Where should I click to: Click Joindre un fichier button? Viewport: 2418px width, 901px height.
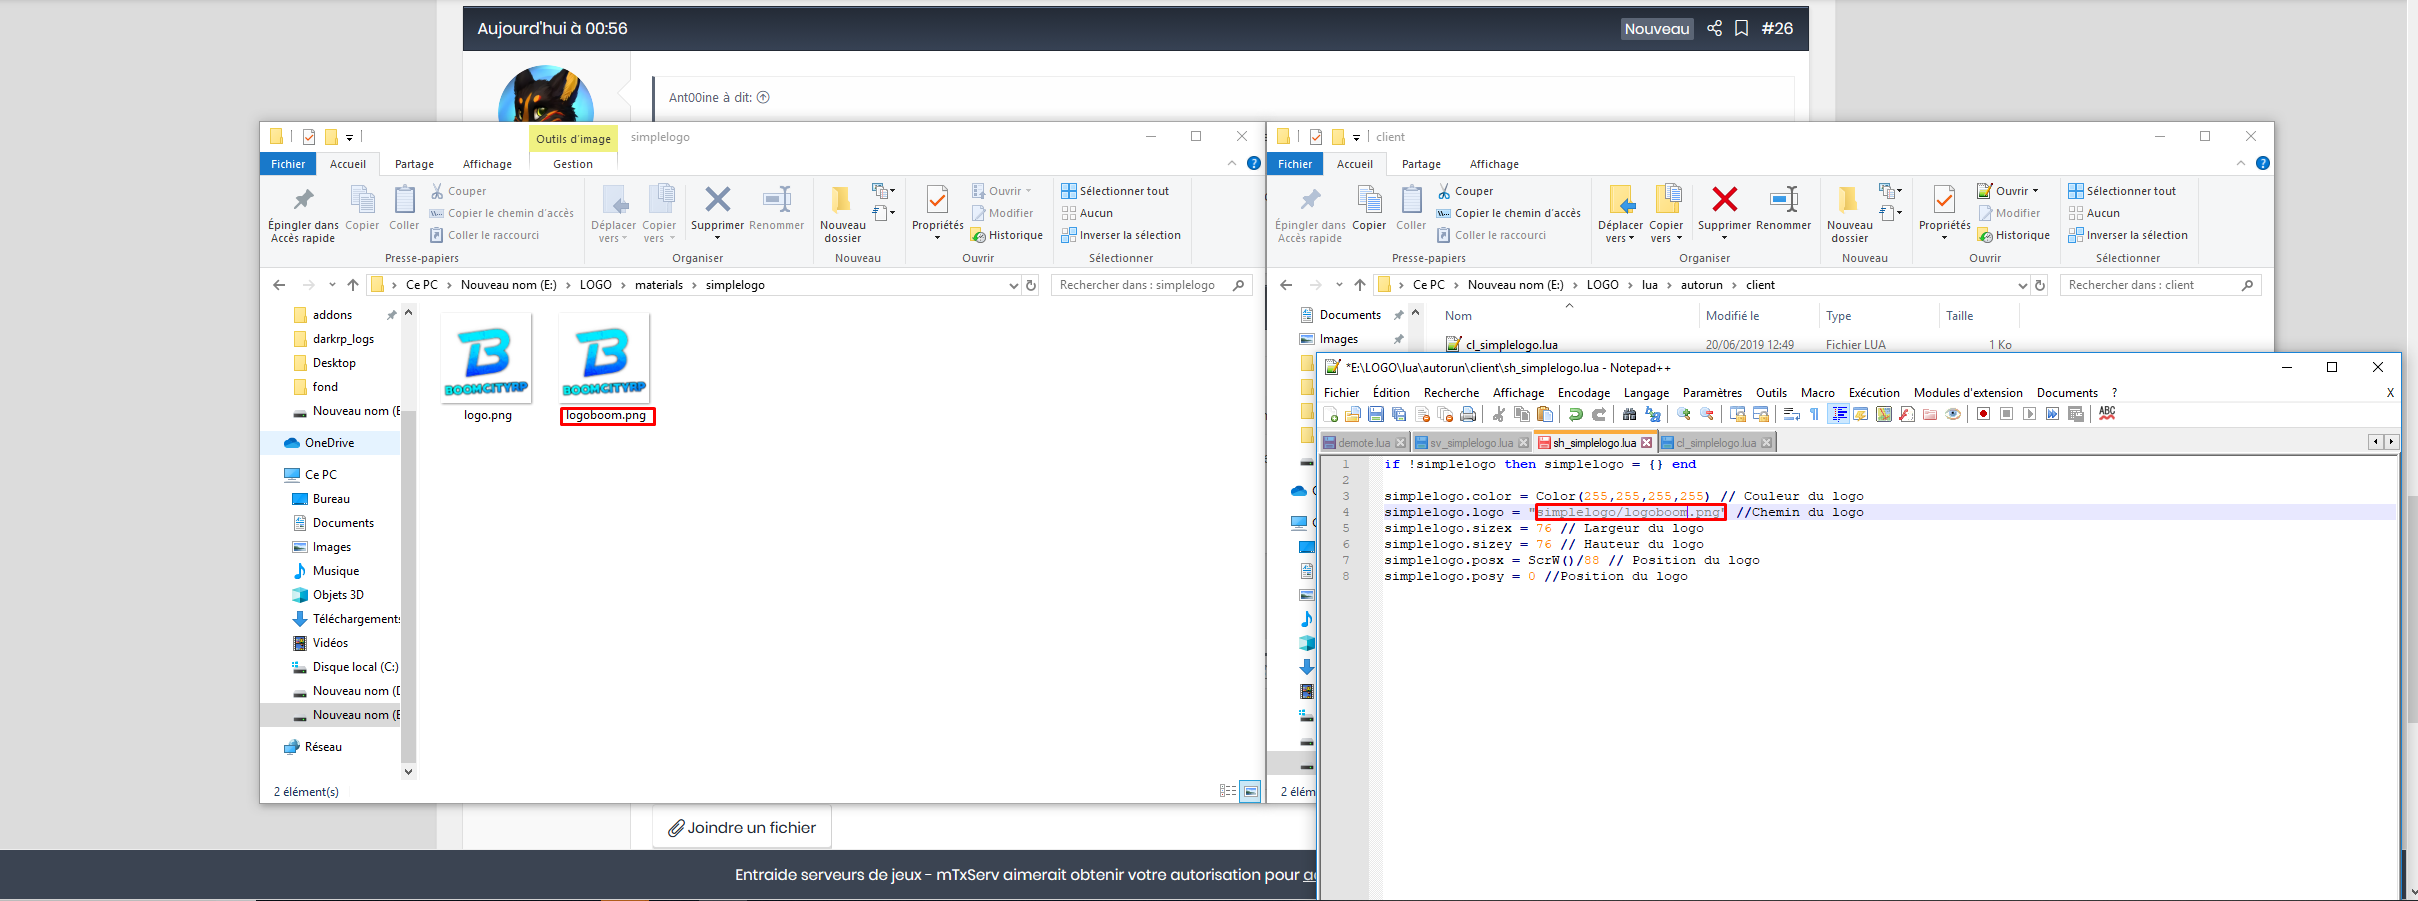coord(742,828)
